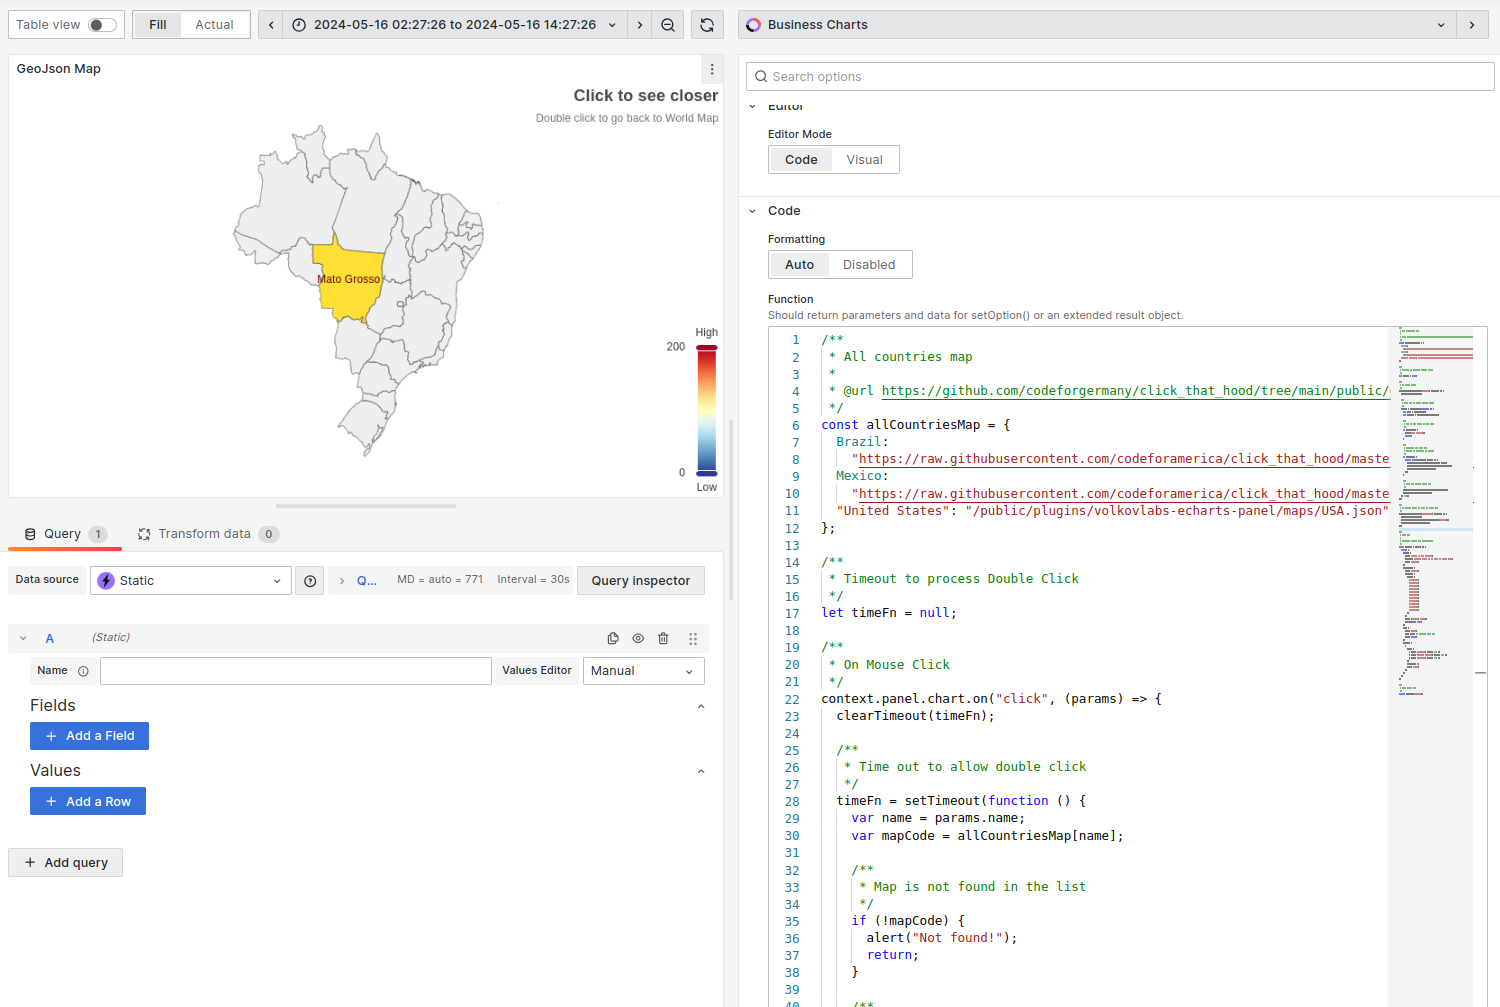Open the time range picker dropdown
This screenshot has height=1007, width=1500.
tap(612, 24)
